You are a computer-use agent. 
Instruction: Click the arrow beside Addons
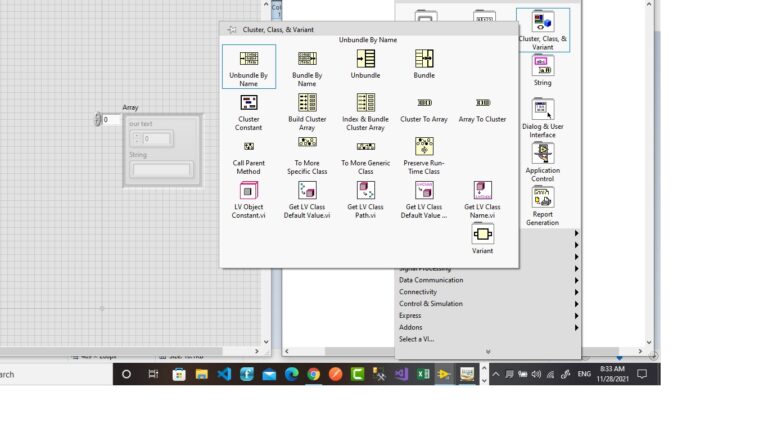click(576, 328)
